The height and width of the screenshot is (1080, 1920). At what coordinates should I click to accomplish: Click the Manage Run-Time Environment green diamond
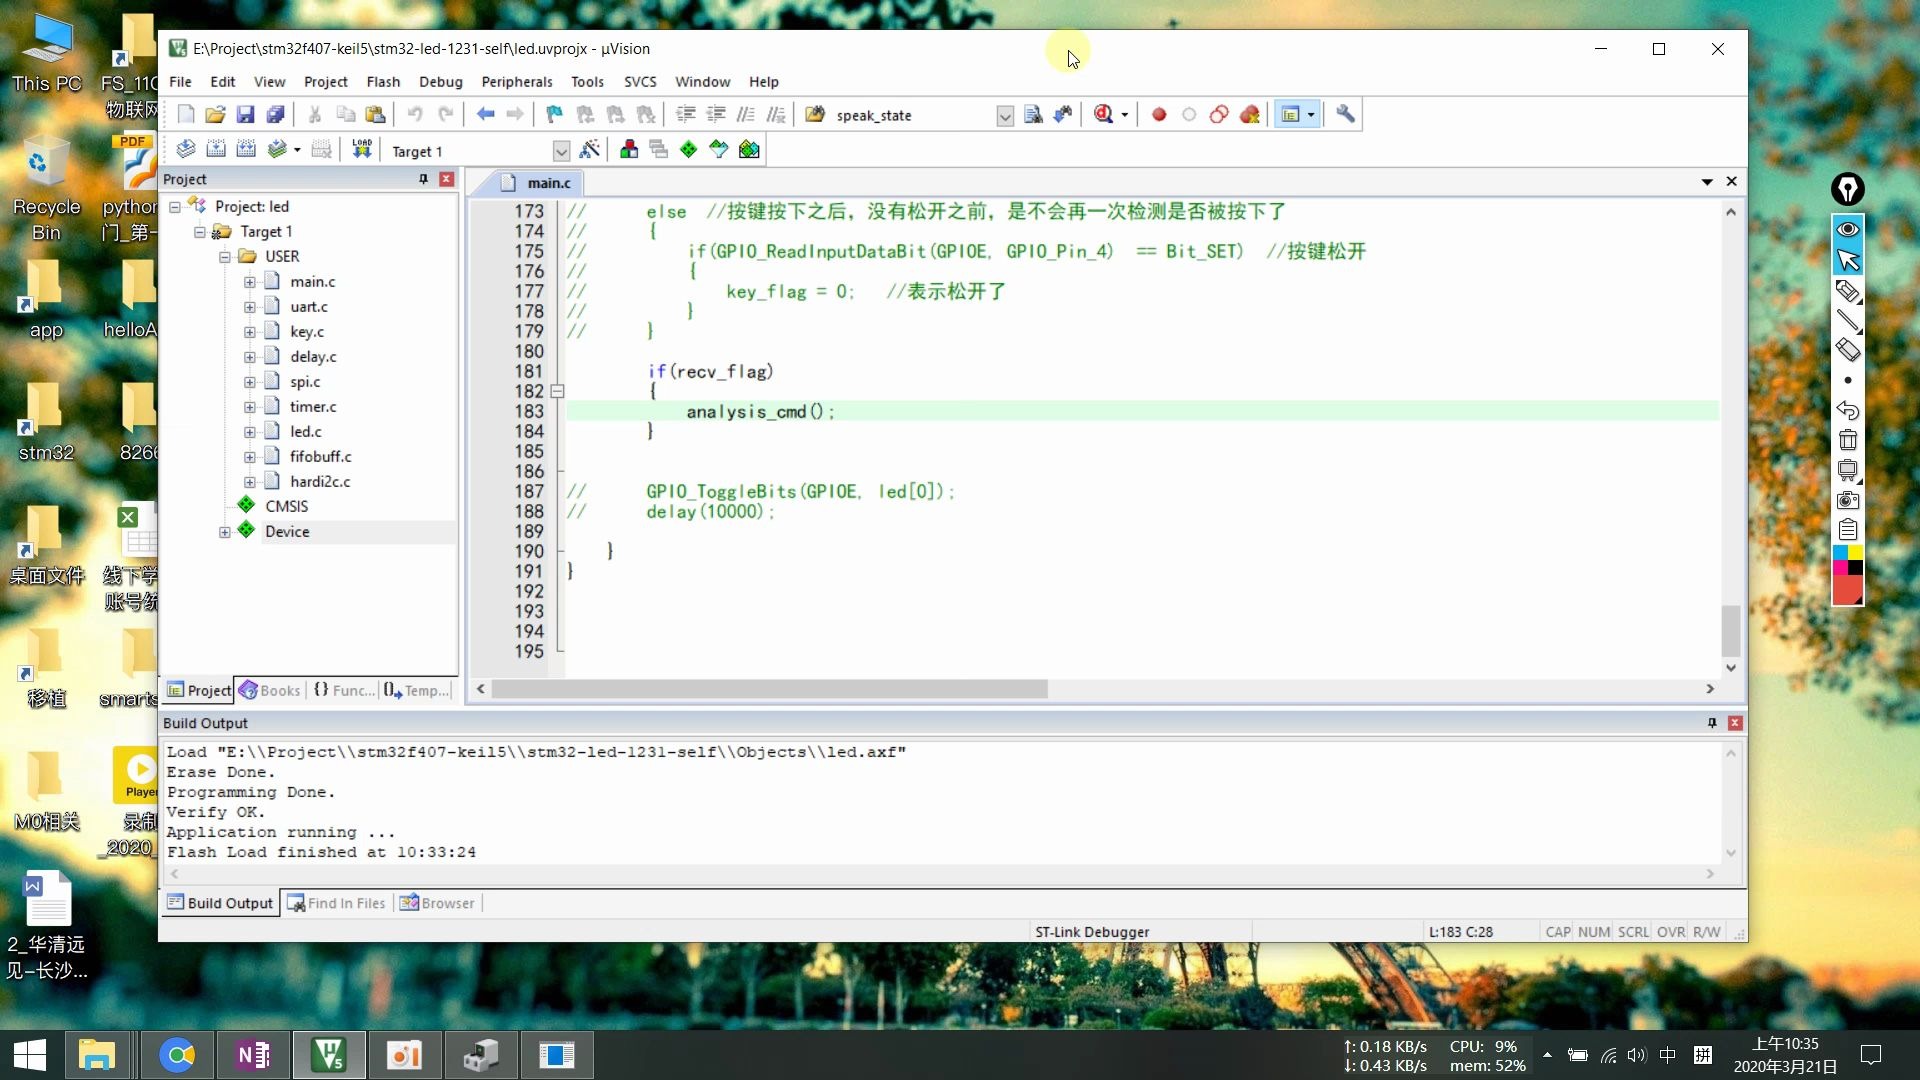point(688,150)
